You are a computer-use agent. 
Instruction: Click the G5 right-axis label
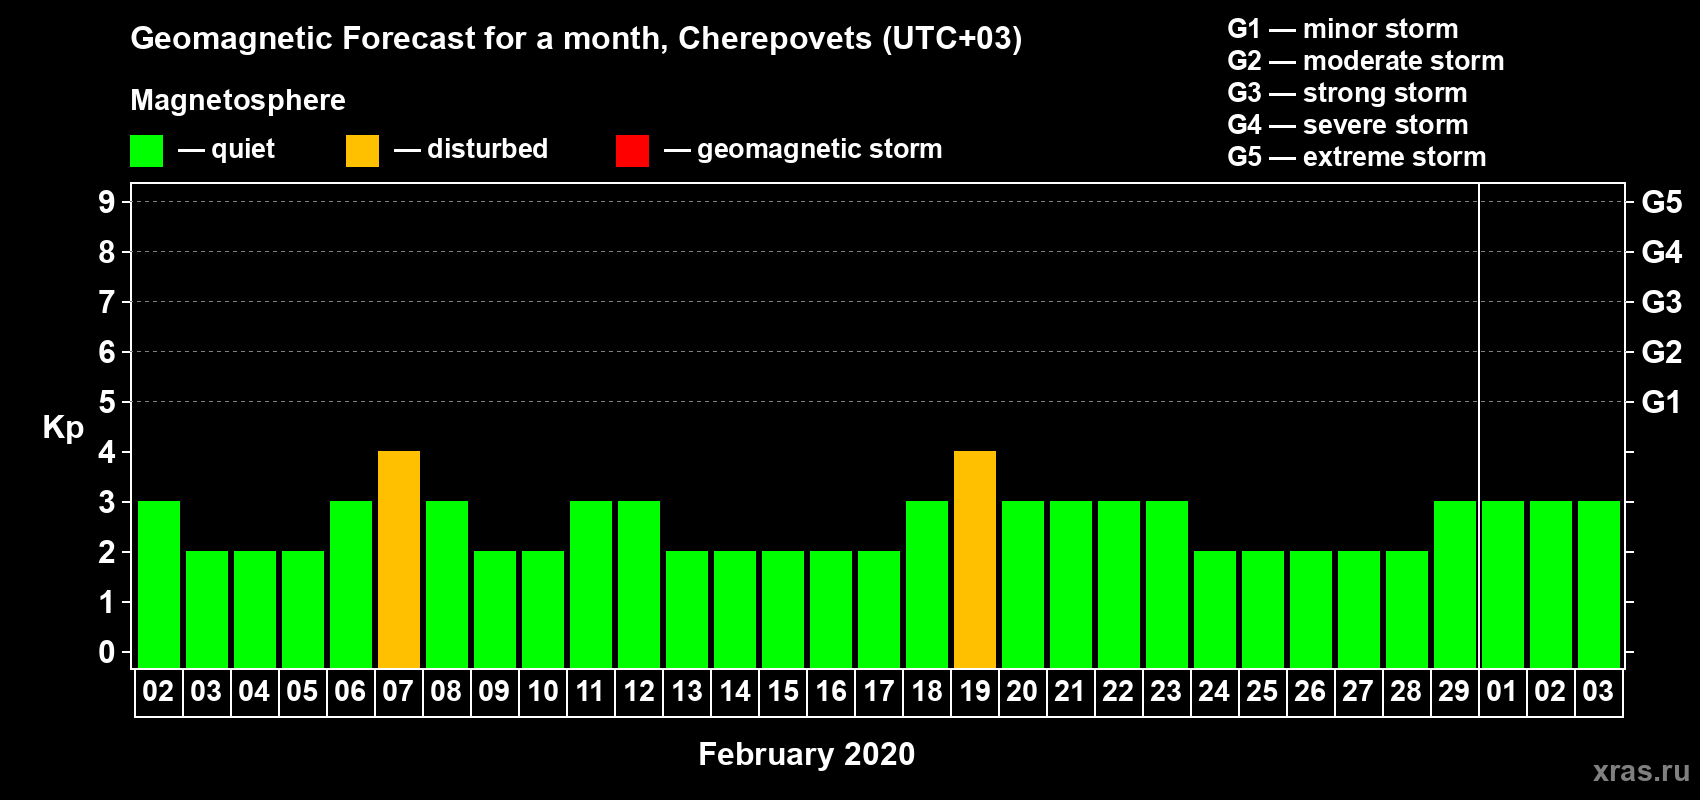1662,202
